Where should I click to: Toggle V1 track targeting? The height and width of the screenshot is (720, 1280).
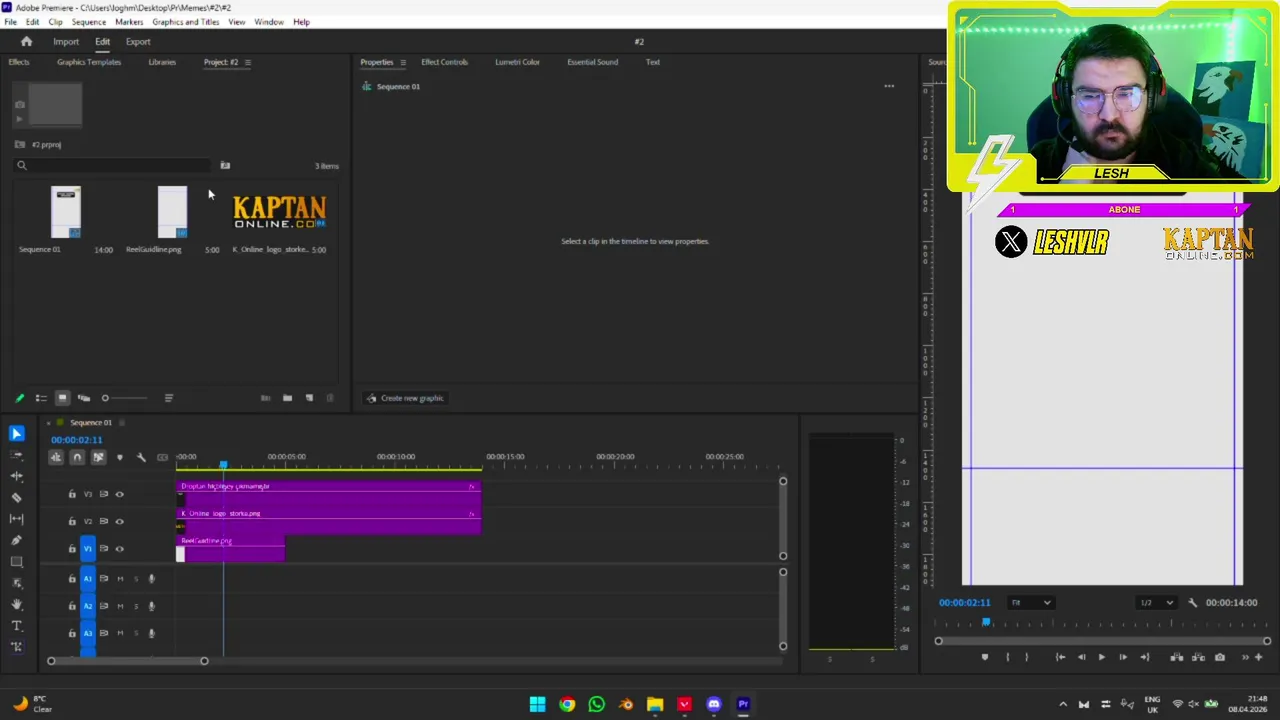[x=87, y=548]
